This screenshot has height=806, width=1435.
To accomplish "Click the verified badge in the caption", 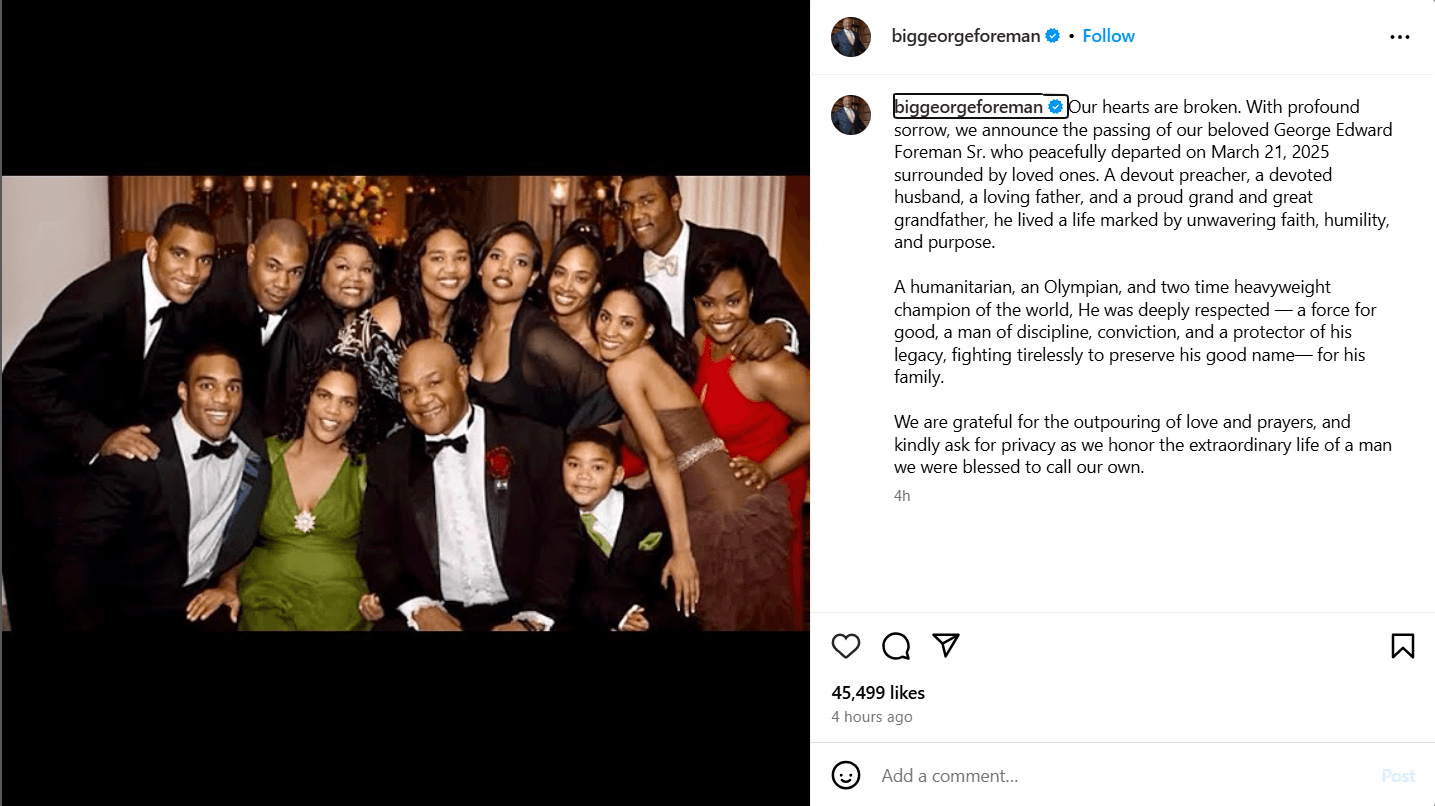I will click(x=1055, y=107).
